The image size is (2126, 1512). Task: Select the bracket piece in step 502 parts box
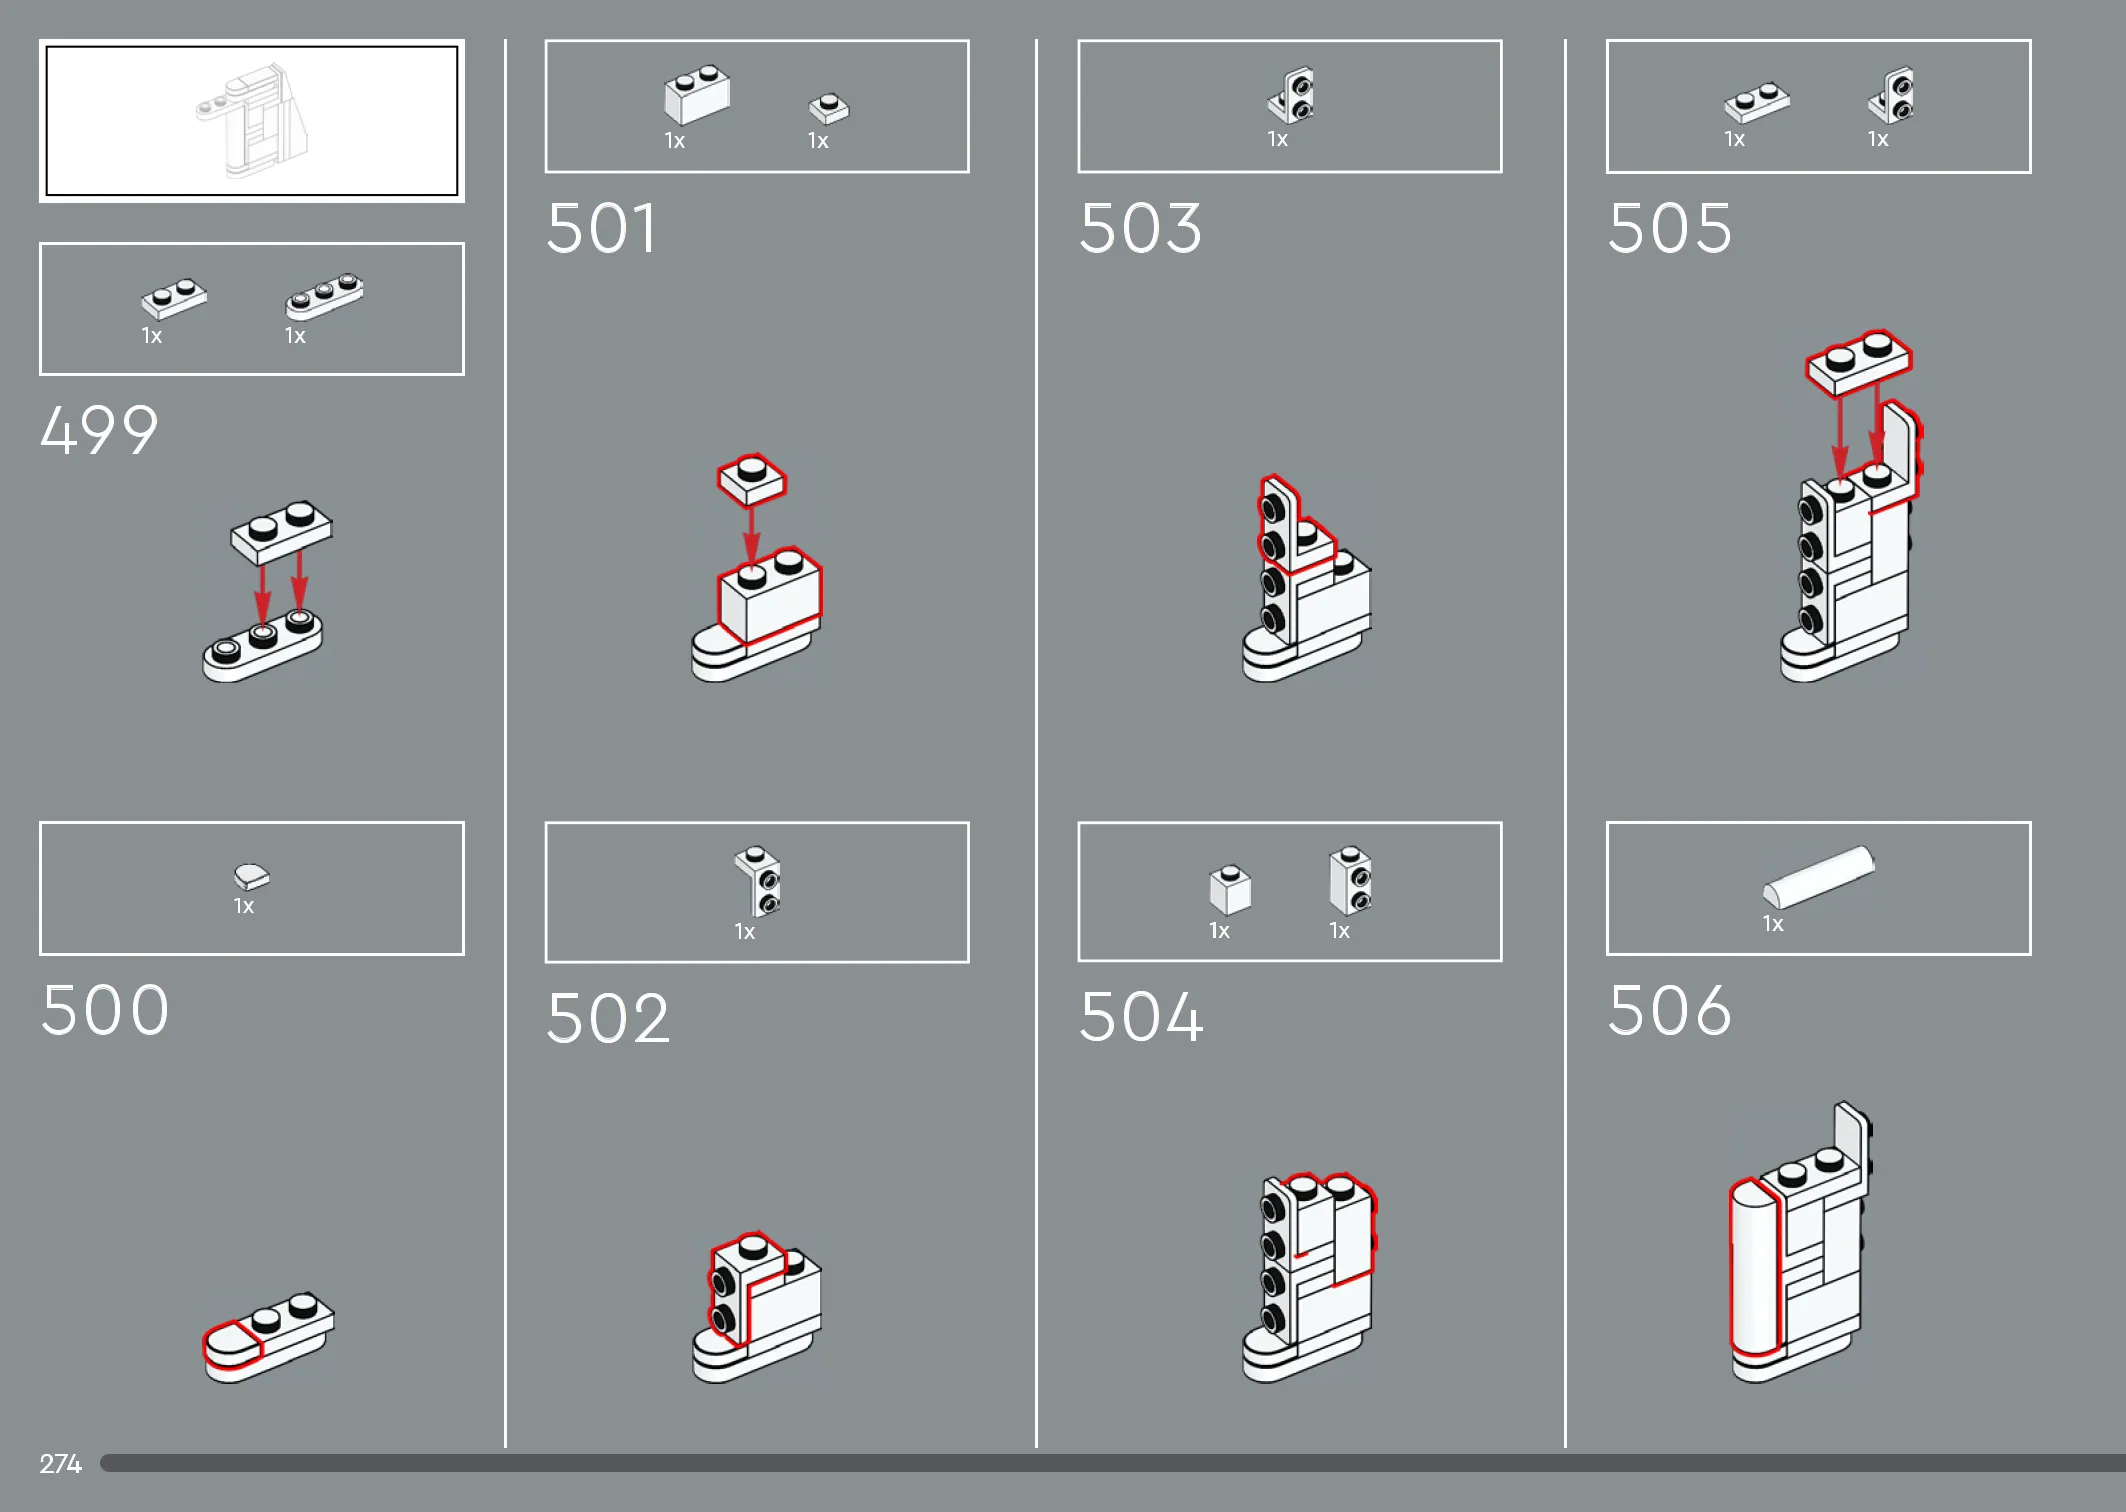tap(758, 881)
